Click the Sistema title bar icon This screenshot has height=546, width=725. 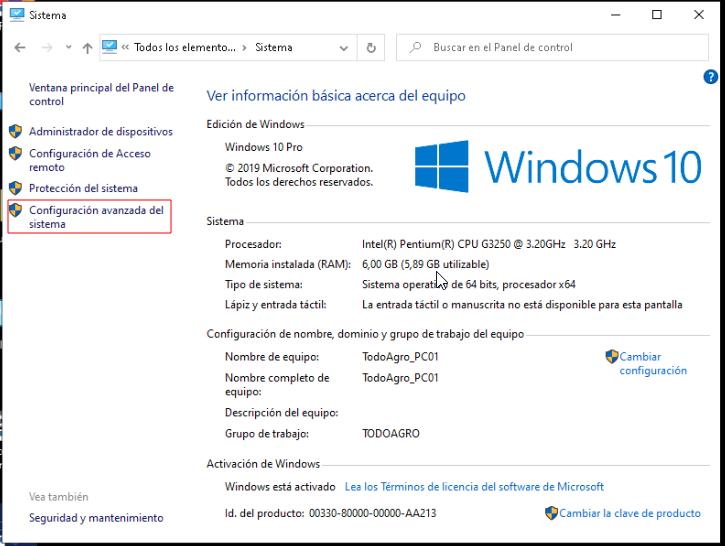click(x=17, y=15)
